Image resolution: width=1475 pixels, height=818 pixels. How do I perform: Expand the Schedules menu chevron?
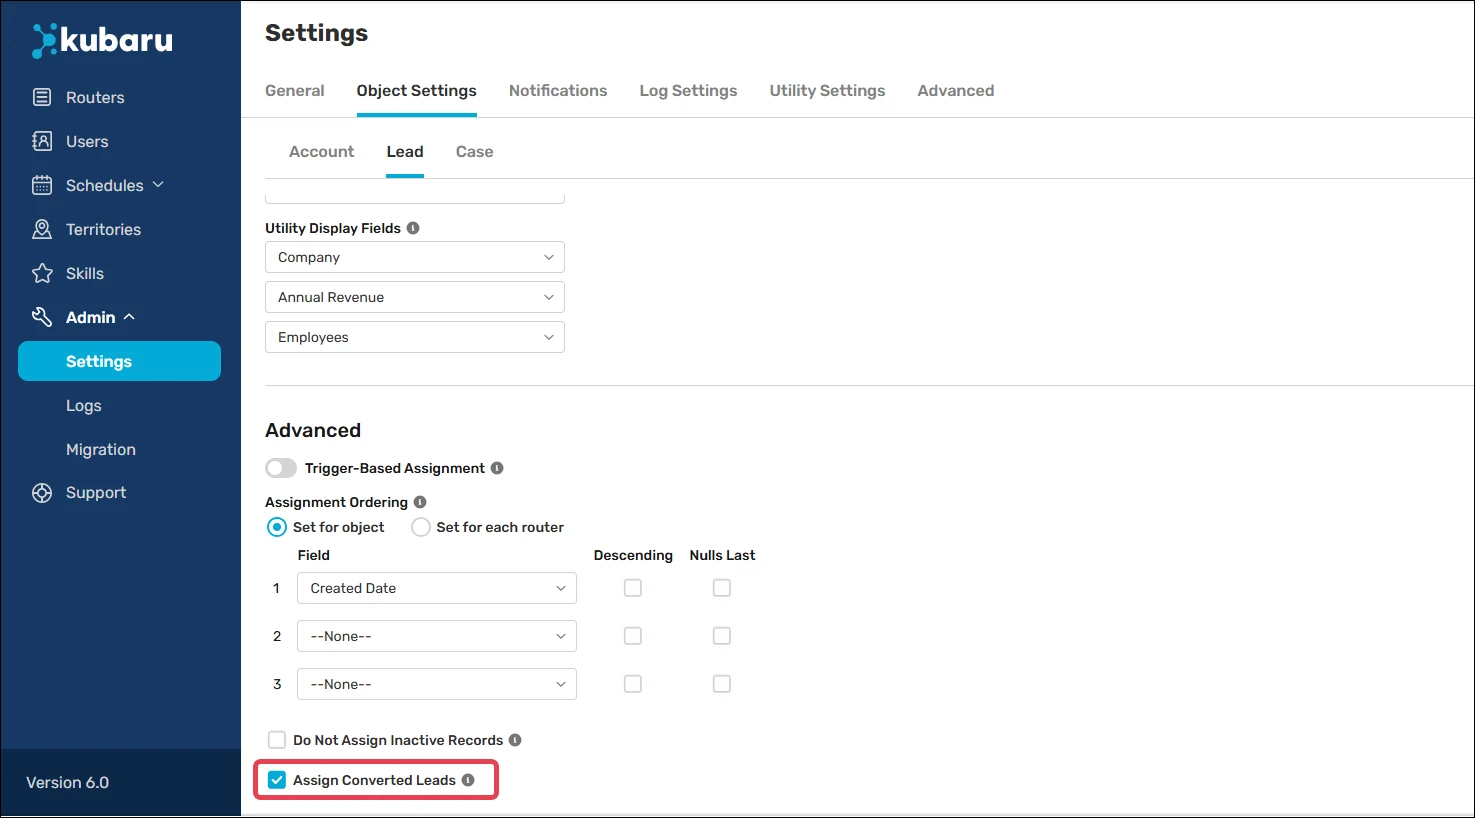click(158, 185)
